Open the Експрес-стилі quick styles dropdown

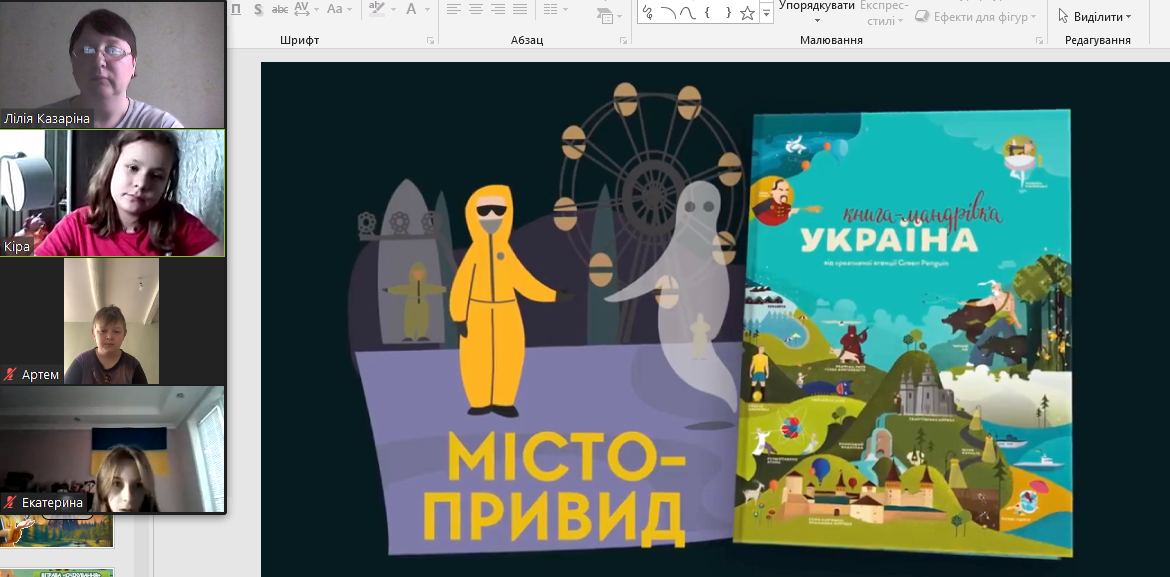coord(884,13)
